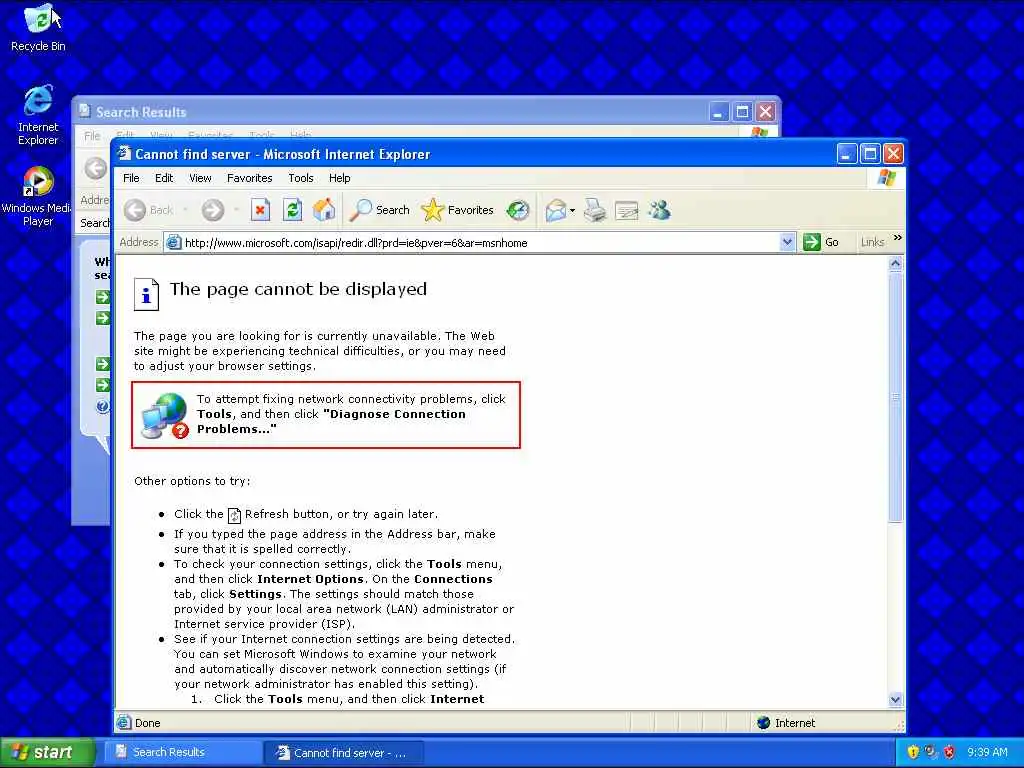Open the Back button history dropdown arrow

(x=185, y=210)
